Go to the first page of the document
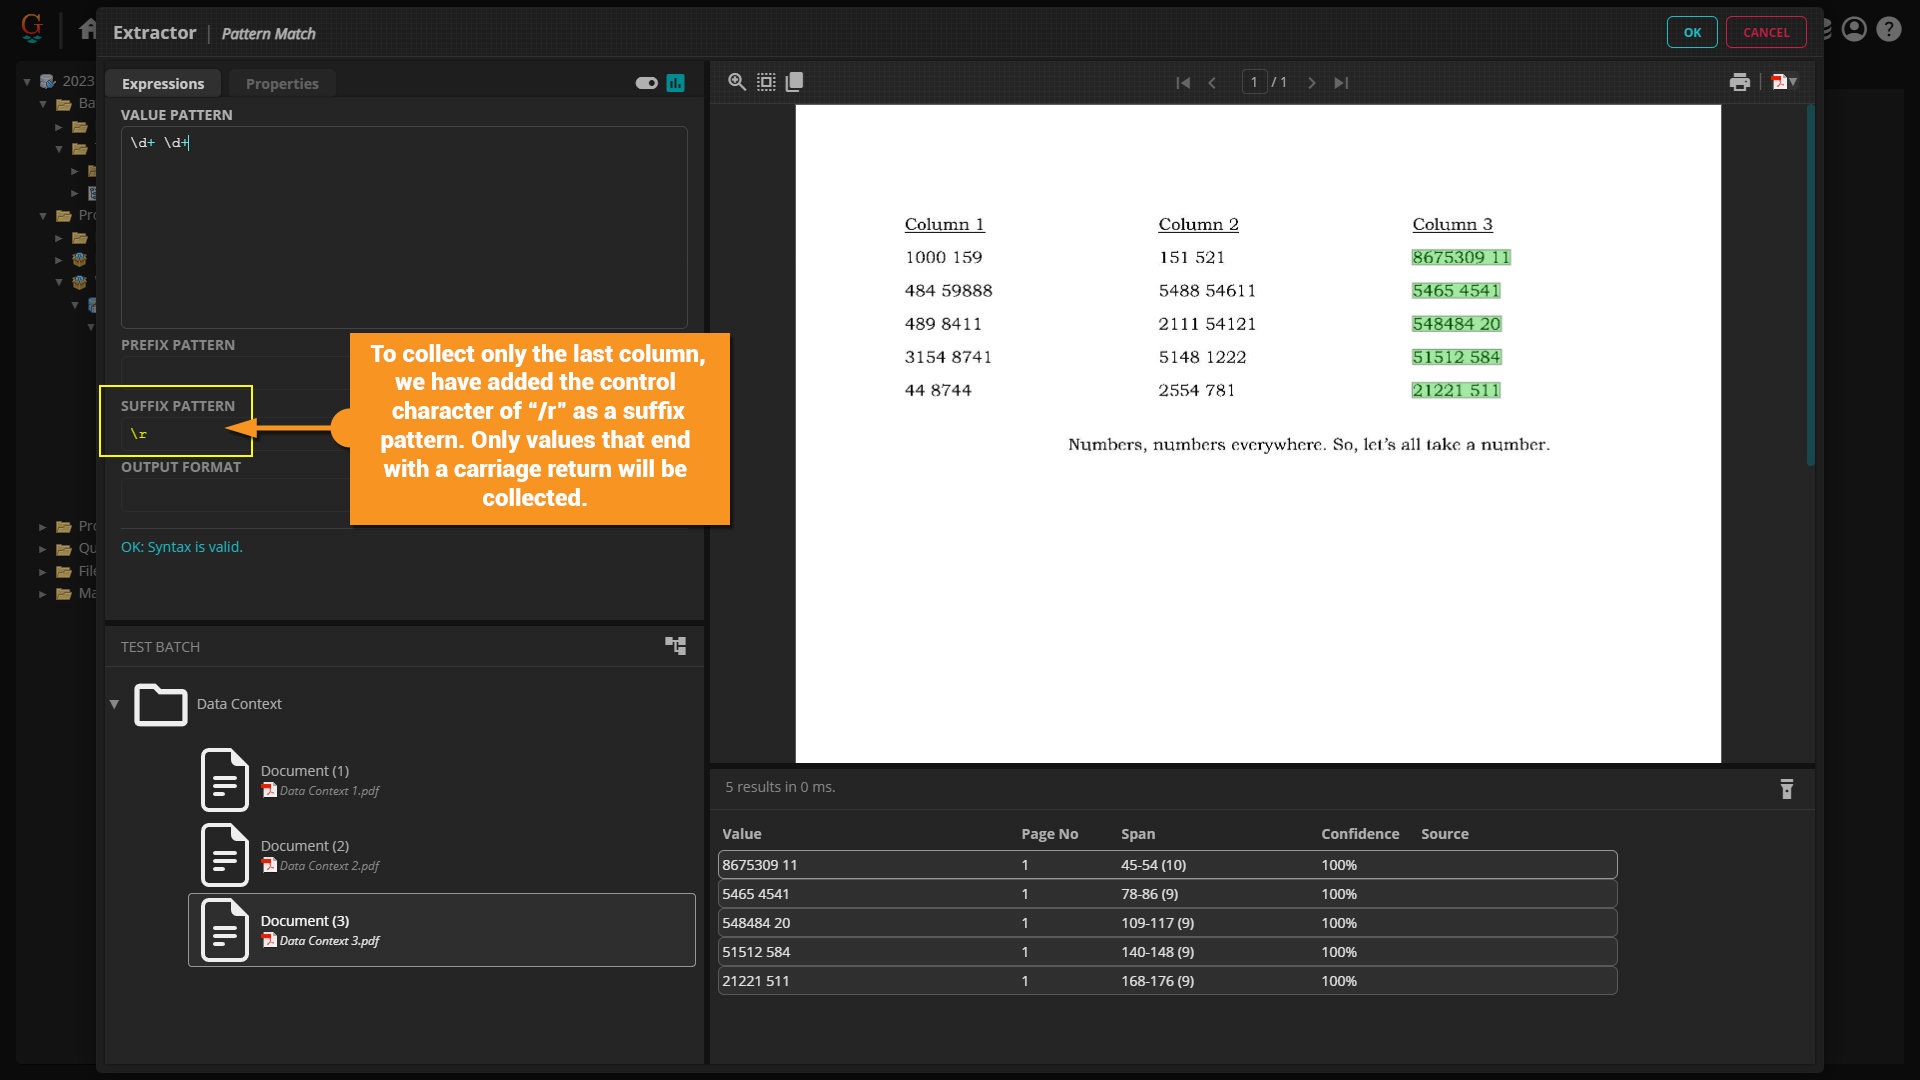The image size is (1920, 1080). tap(1183, 83)
